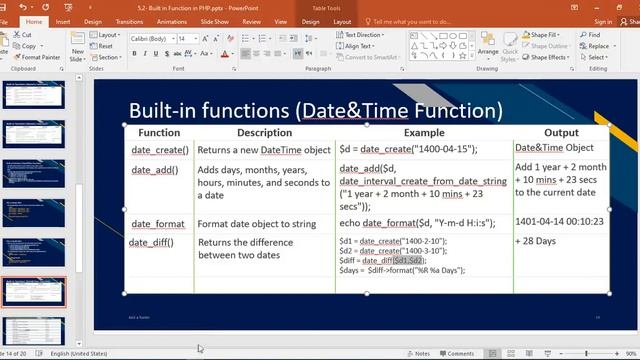Open the Comments pane from status bar
The image size is (640, 360).
pos(457,353)
